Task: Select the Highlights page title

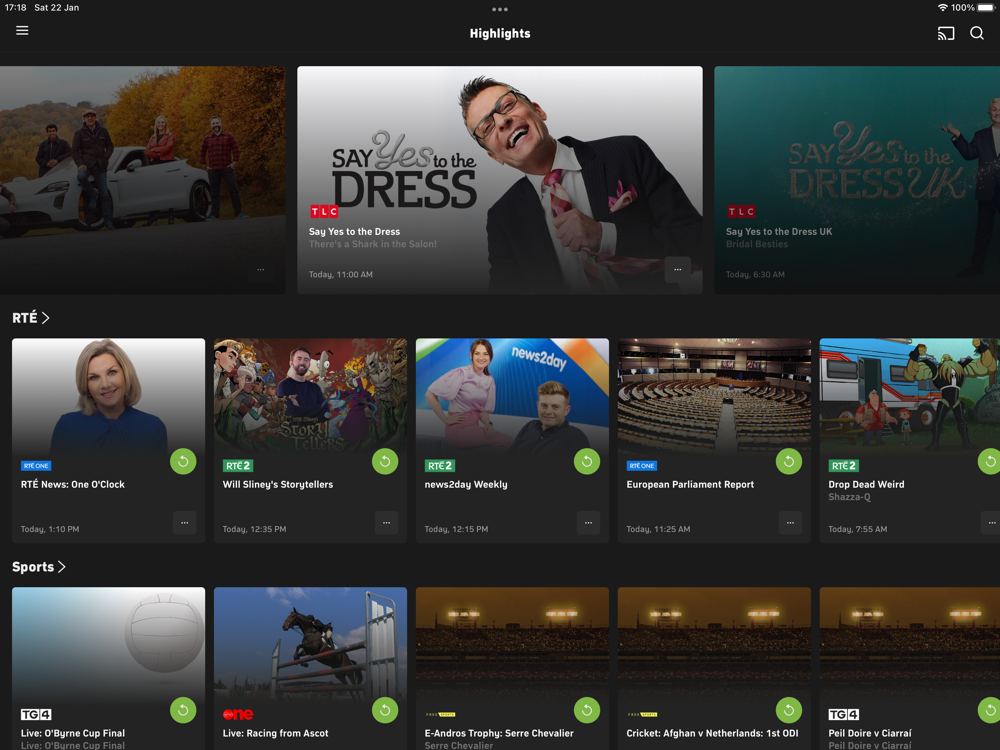Action: [500, 33]
